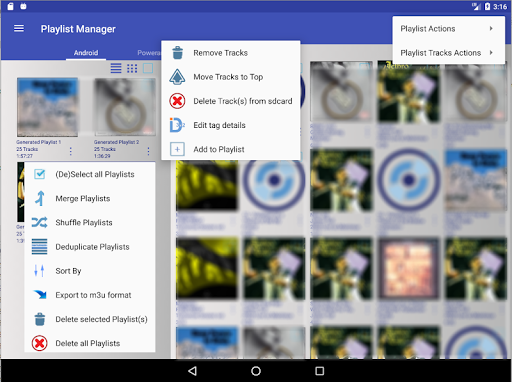
Task: Select the Android tab
Action: tap(86, 53)
